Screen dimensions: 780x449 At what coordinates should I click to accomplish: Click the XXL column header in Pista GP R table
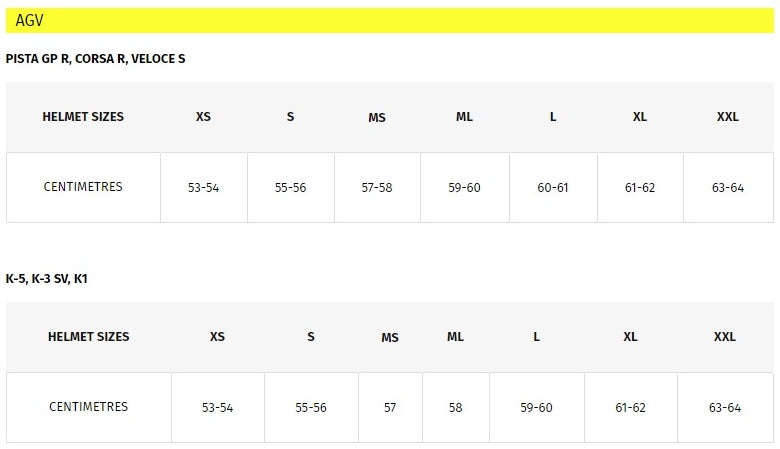point(728,117)
